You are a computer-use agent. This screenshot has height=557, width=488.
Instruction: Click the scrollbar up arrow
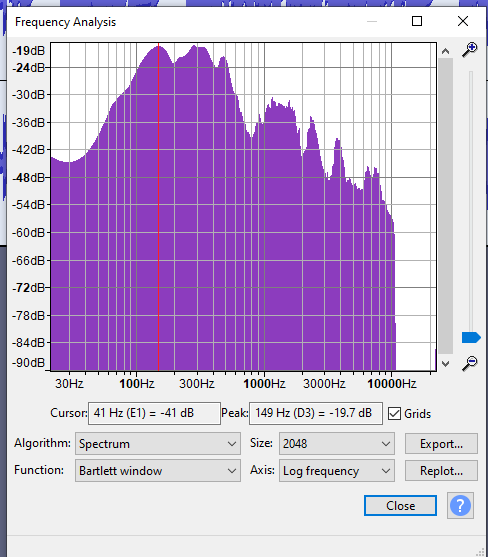tap(445, 51)
